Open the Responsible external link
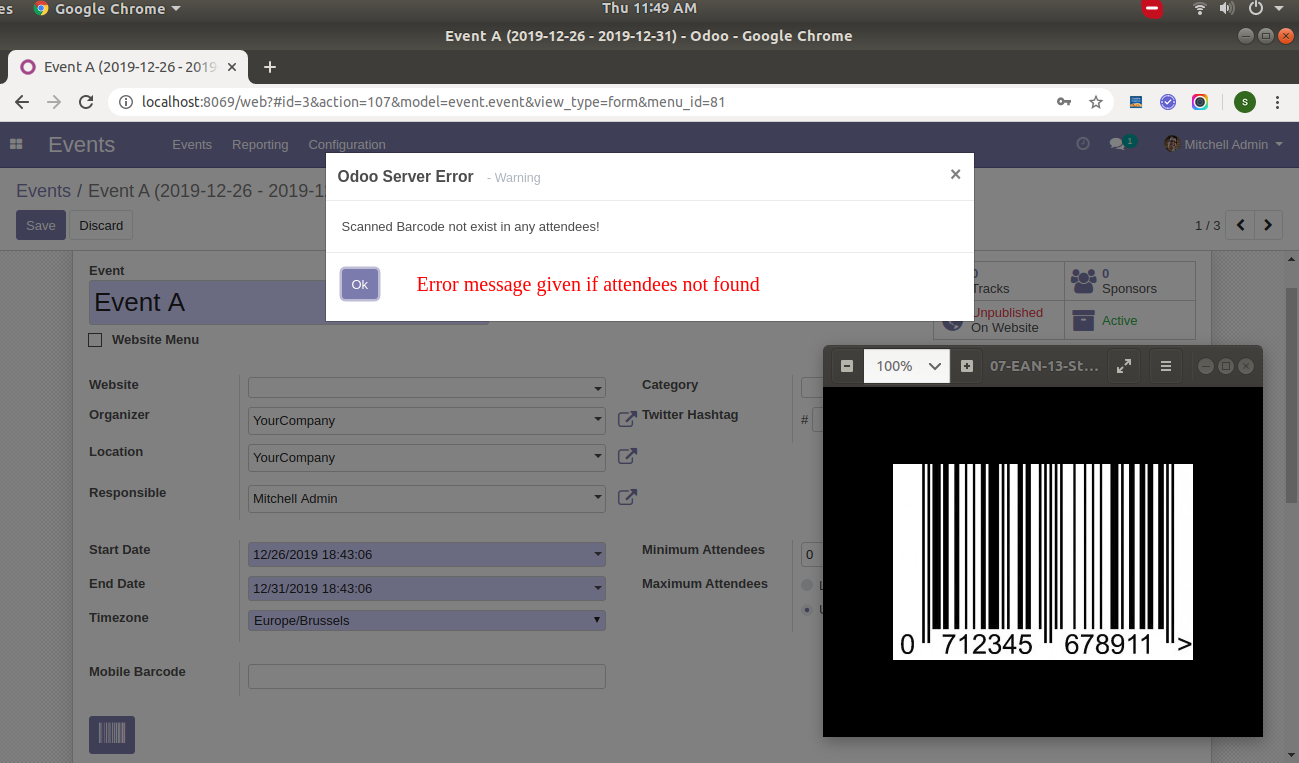The image size is (1299, 763). 627,497
